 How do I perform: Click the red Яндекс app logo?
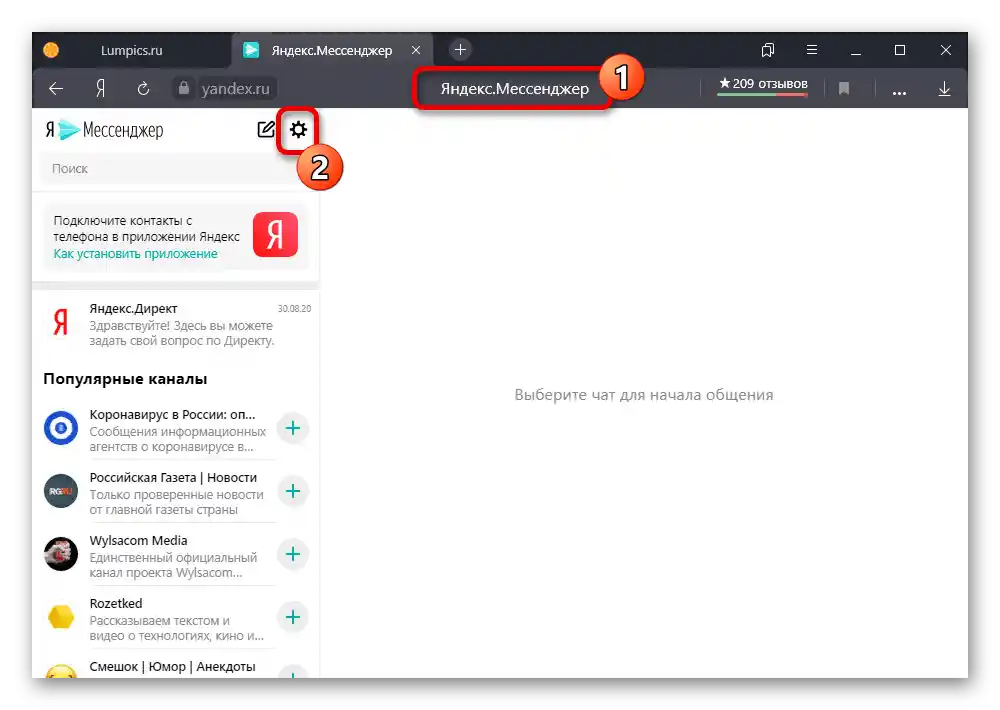coord(276,234)
